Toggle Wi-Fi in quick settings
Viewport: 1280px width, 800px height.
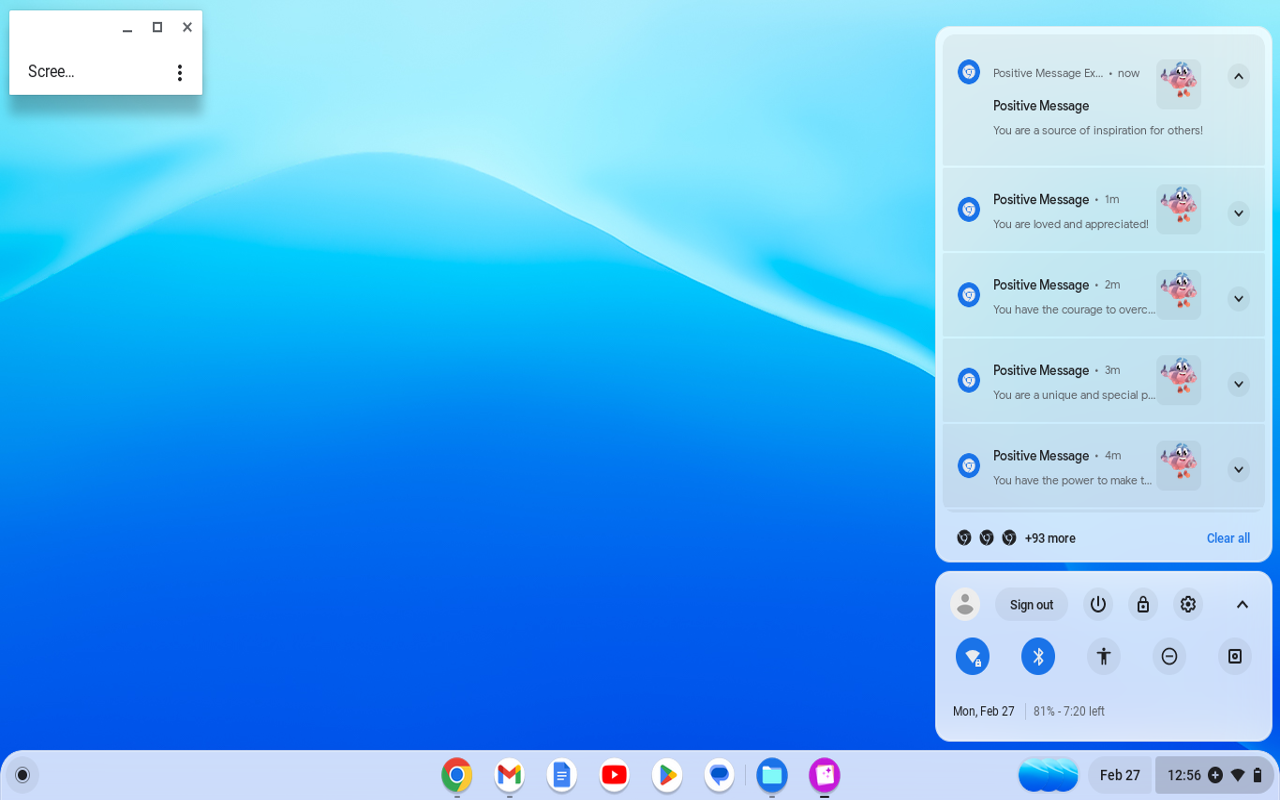972,656
